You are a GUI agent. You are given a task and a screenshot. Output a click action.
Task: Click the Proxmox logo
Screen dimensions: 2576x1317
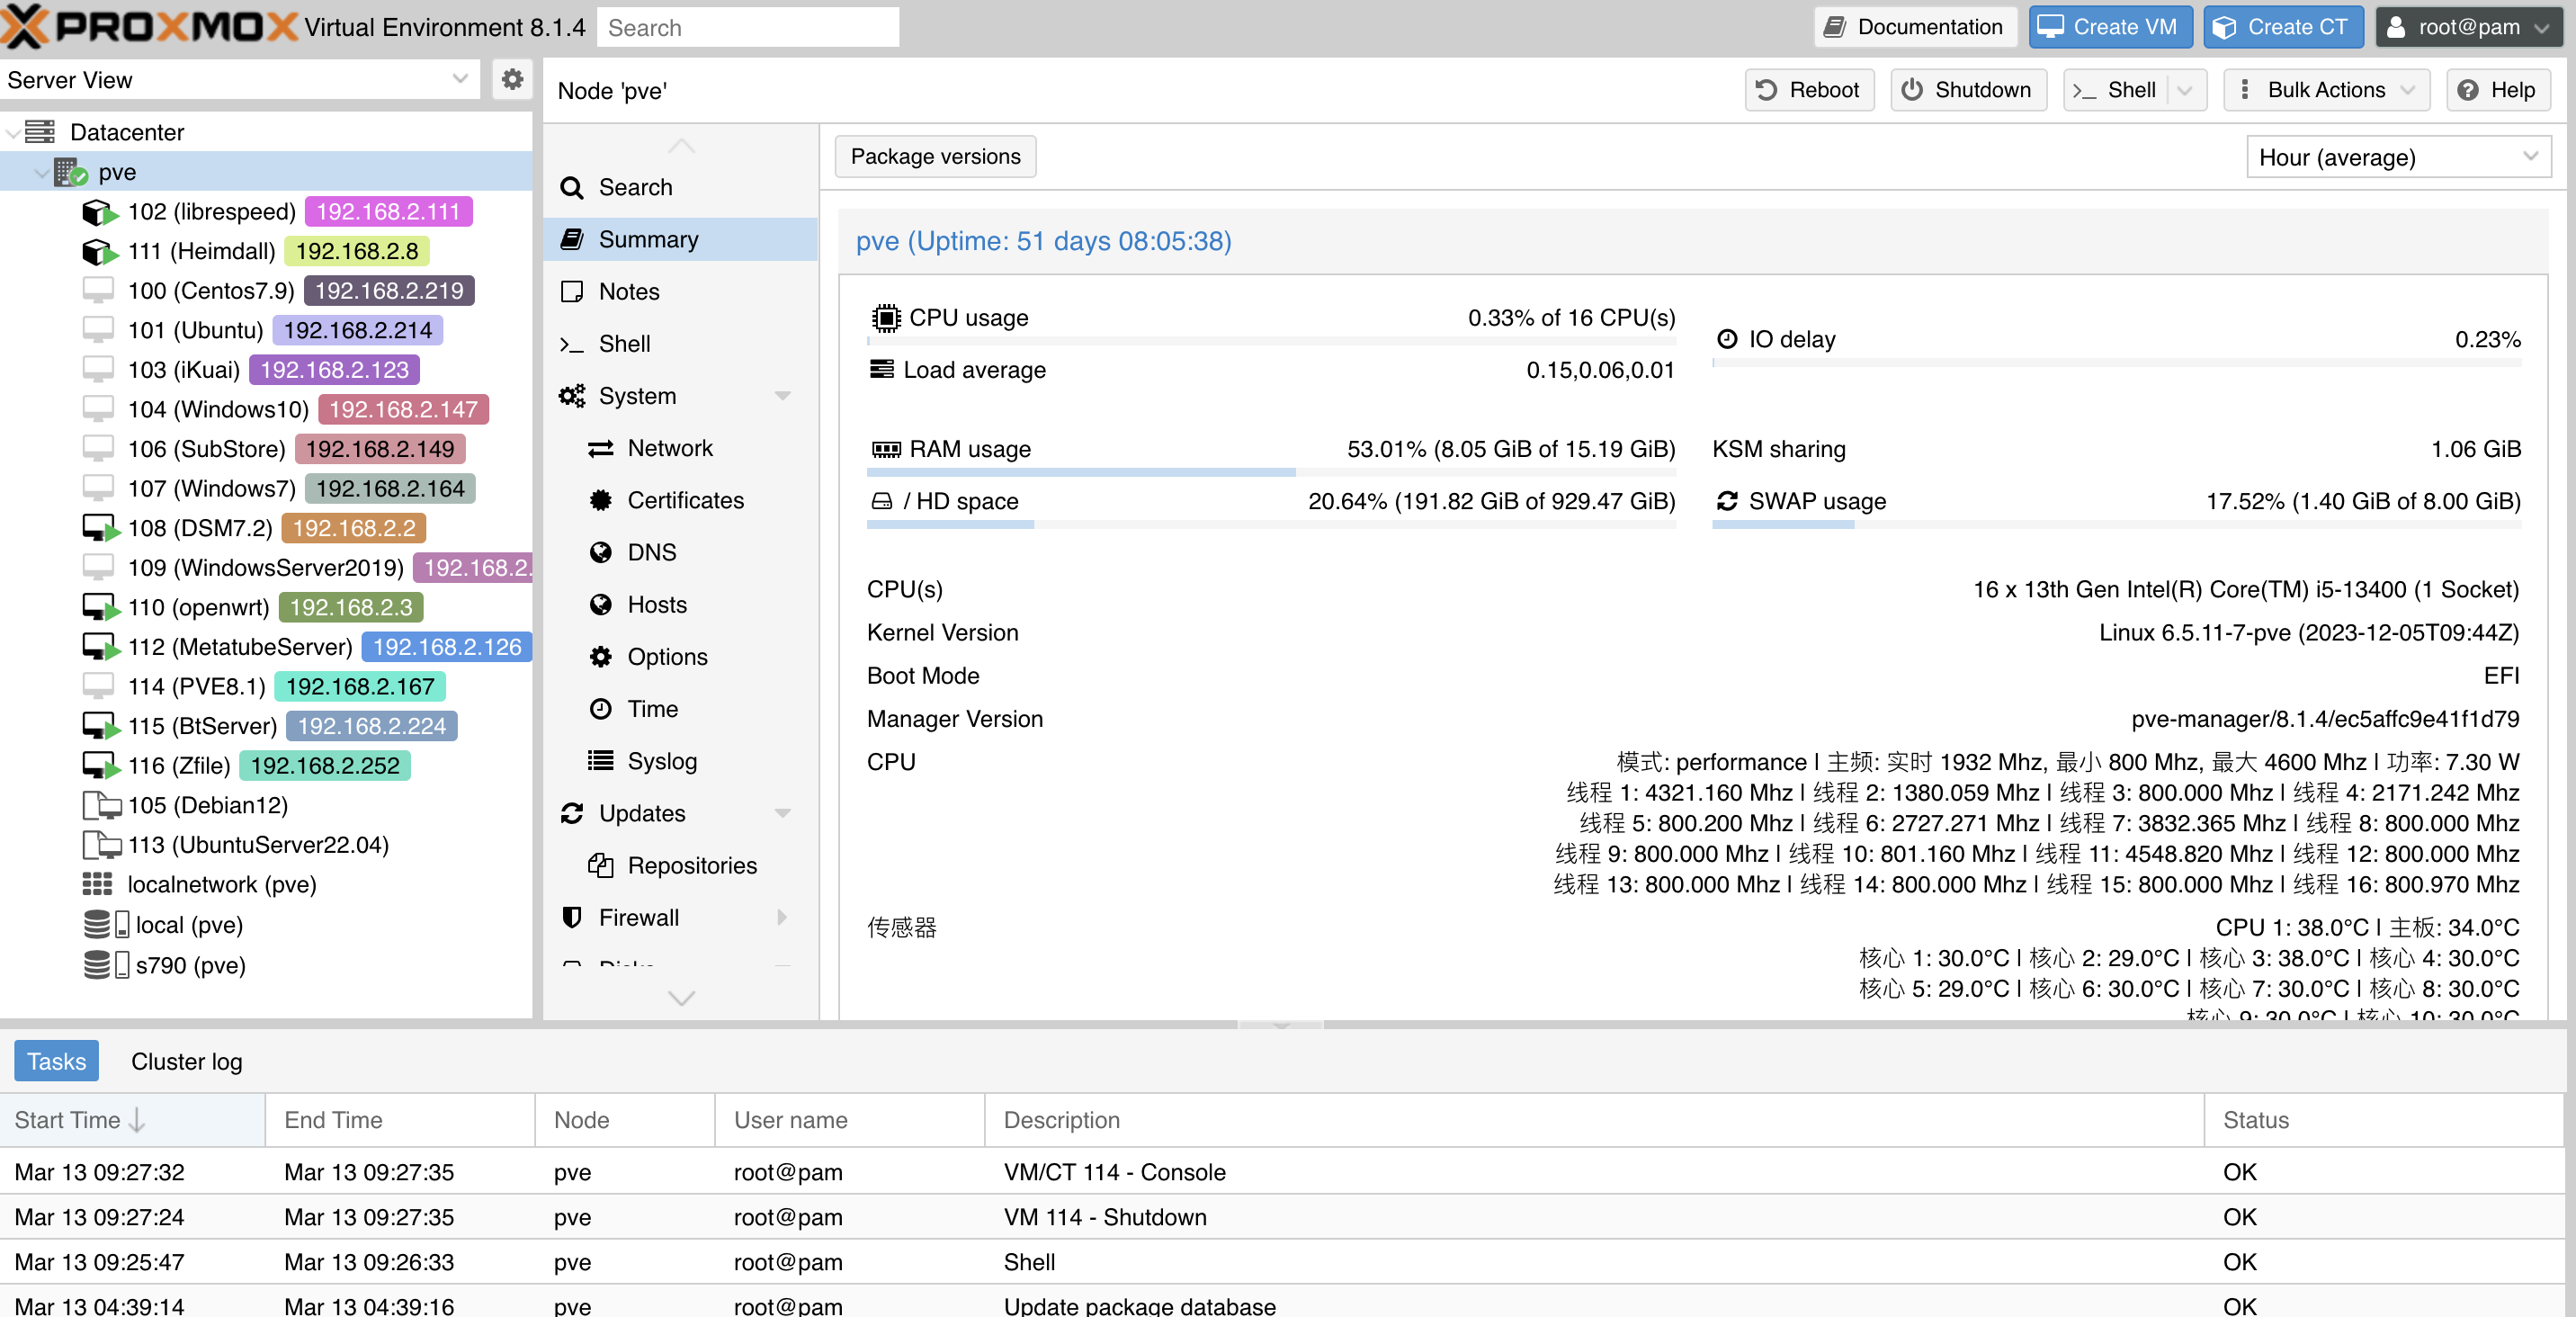point(148,27)
